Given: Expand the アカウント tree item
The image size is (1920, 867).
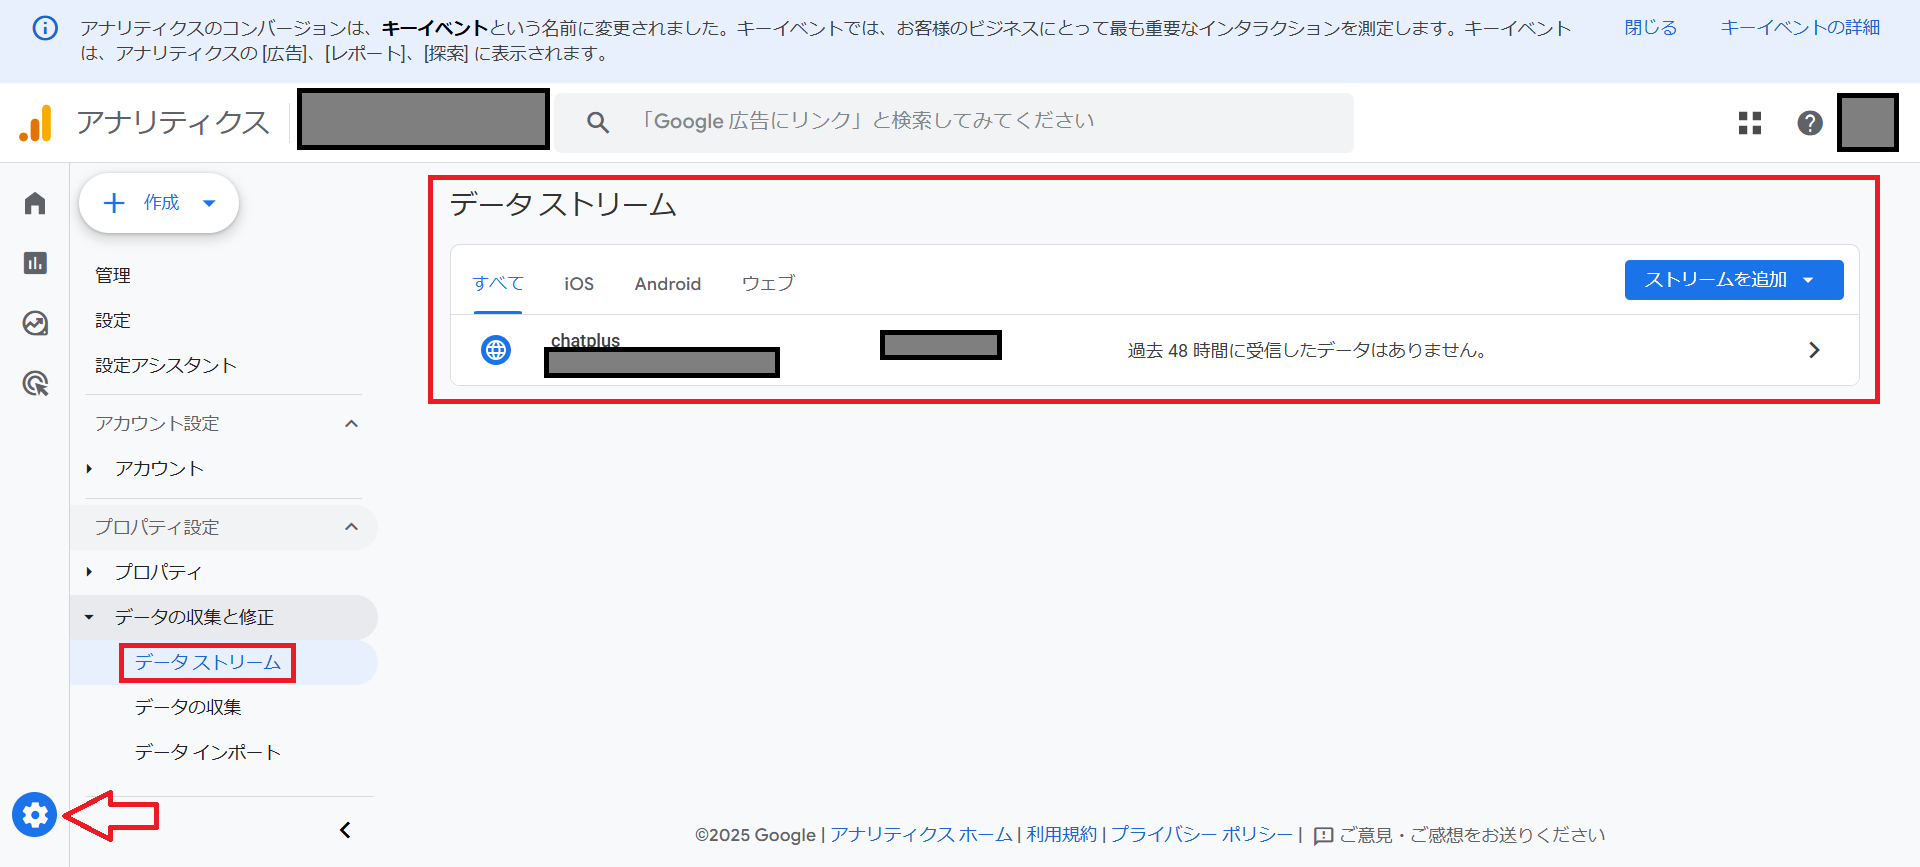Looking at the screenshot, I should click(89, 469).
